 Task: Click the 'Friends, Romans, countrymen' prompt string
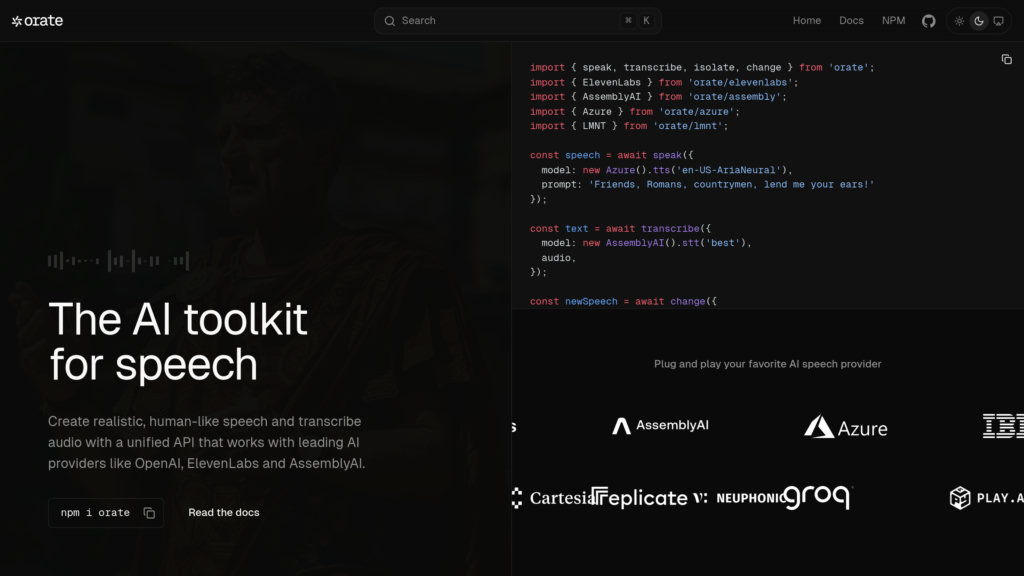click(731, 185)
